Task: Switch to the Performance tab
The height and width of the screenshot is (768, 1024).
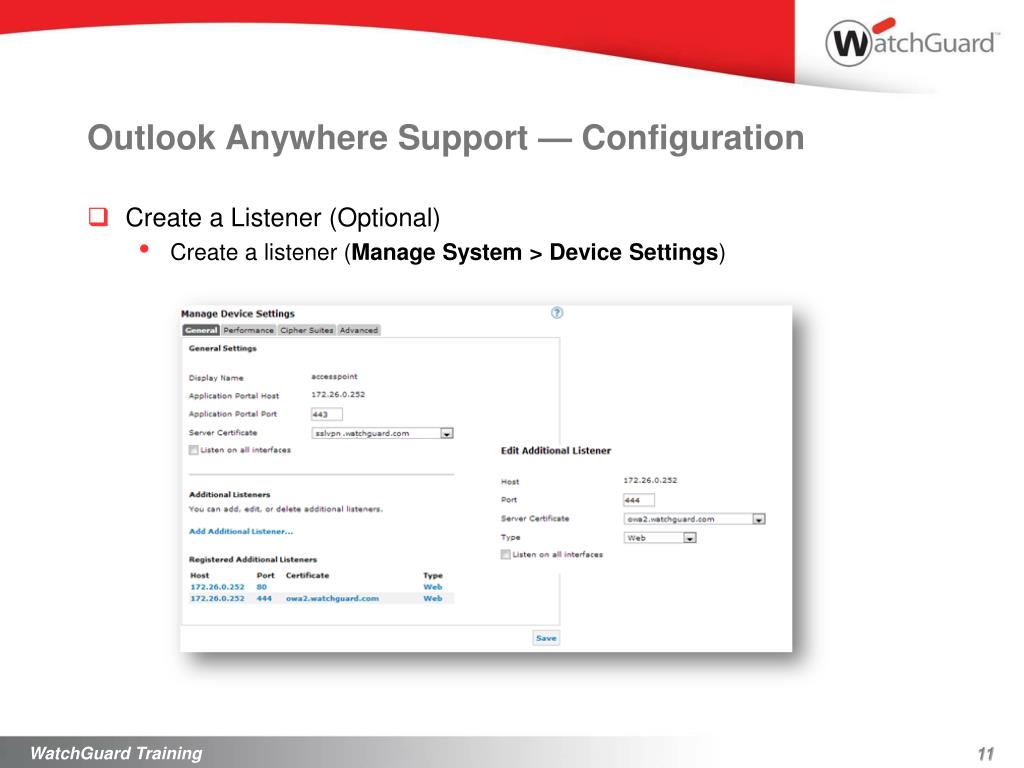Action: (248, 330)
